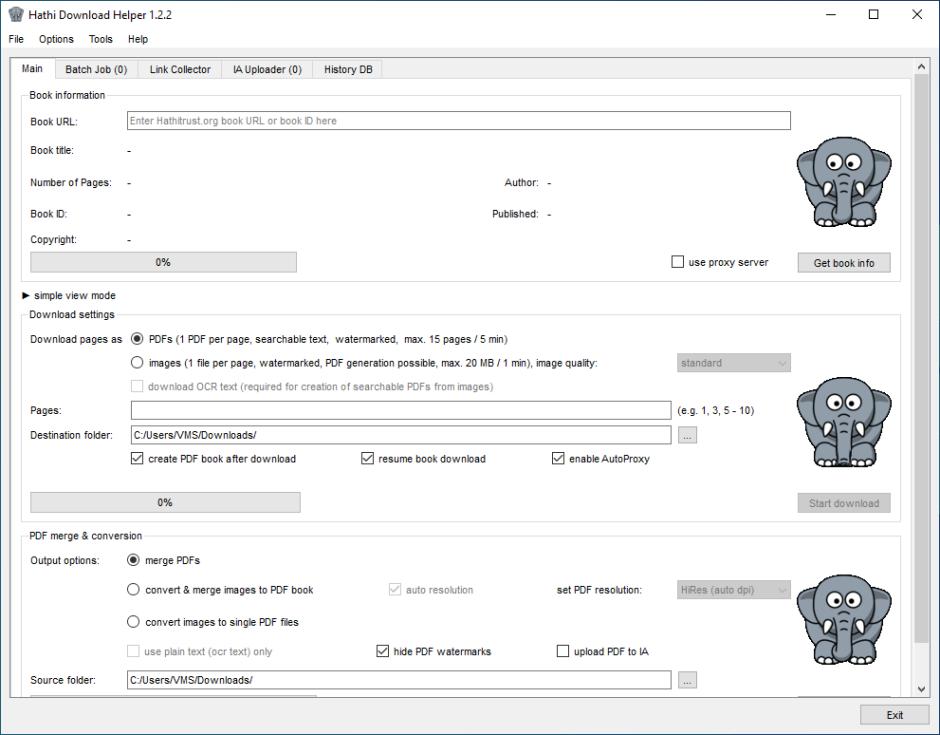Viewport: 940px width, 735px height.
Task: Click the Get book info button
Action: click(843, 263)
